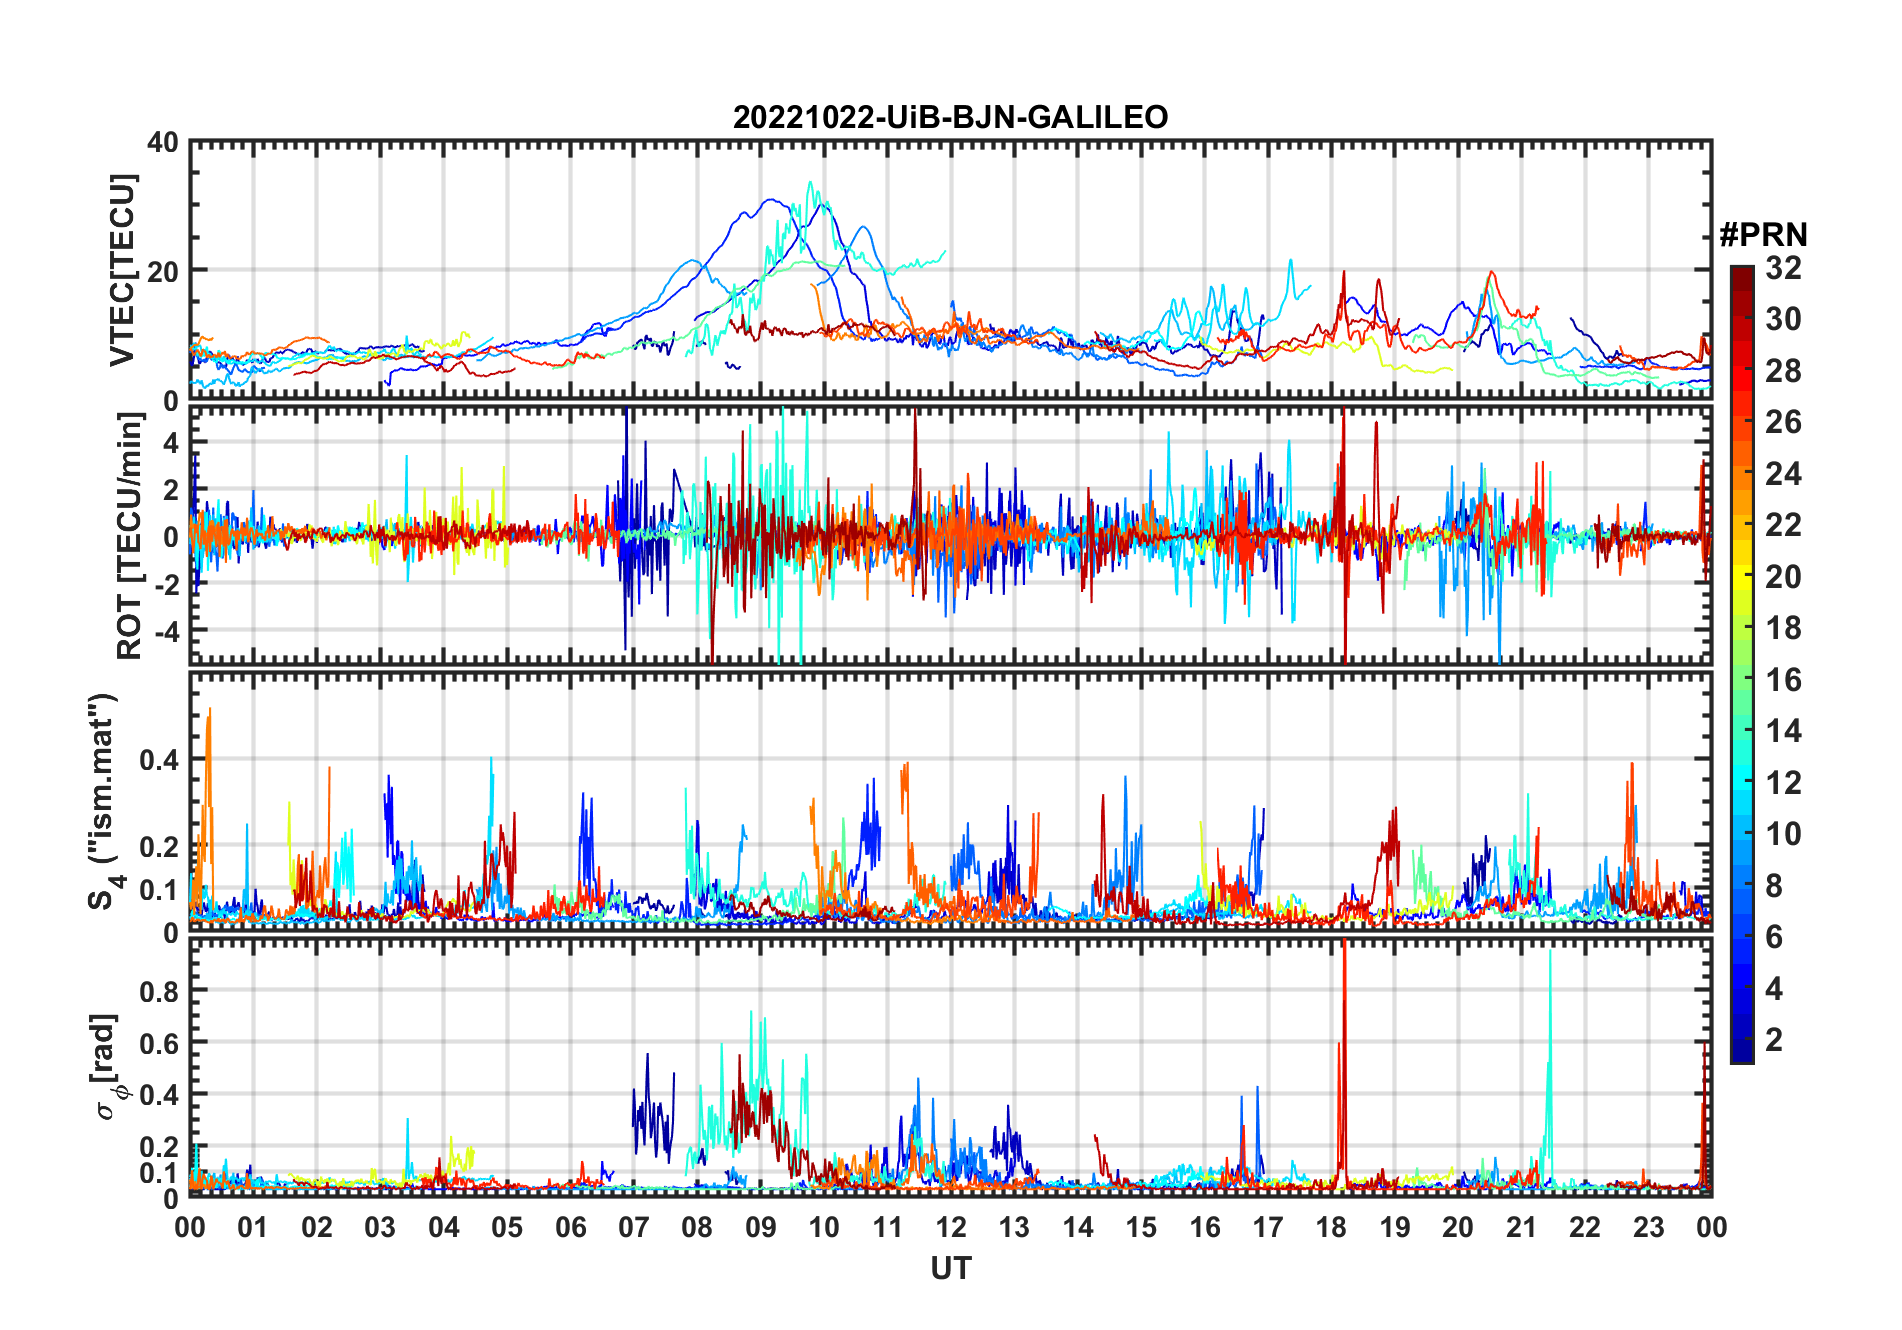The height and width of the screenshot is (1330, 1902).
Task: Click the S4 ("ism.mat") y-axis label
Action: coord(103,801)
